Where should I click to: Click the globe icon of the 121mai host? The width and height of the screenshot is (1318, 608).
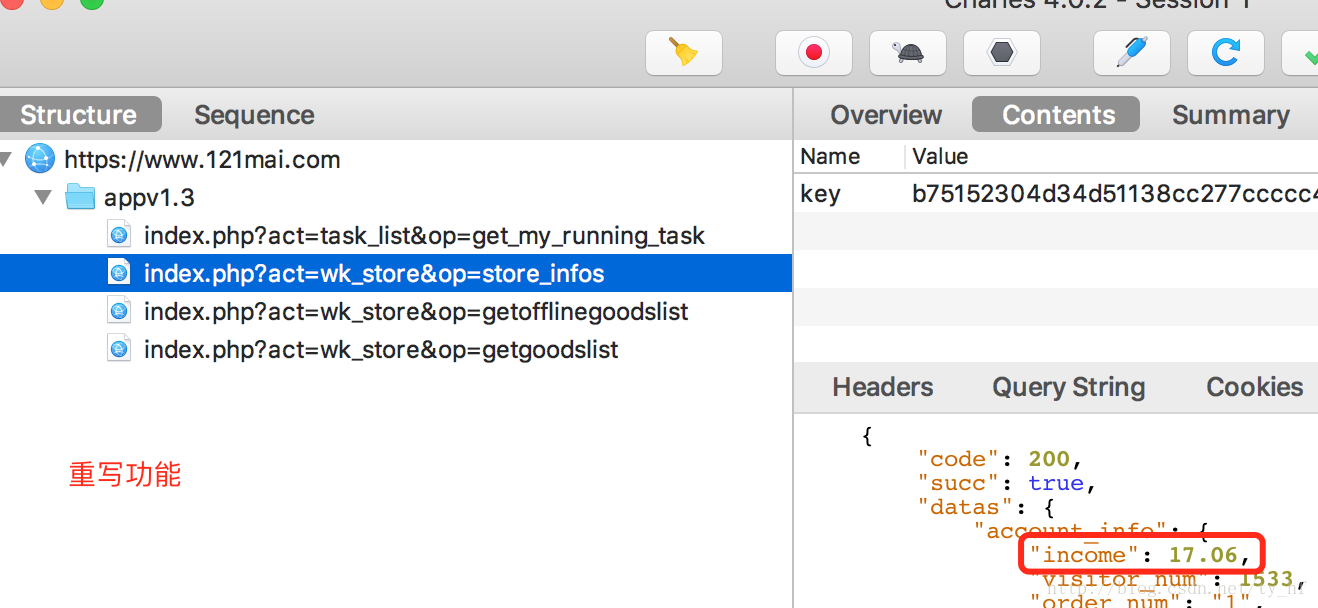point(40,159)
